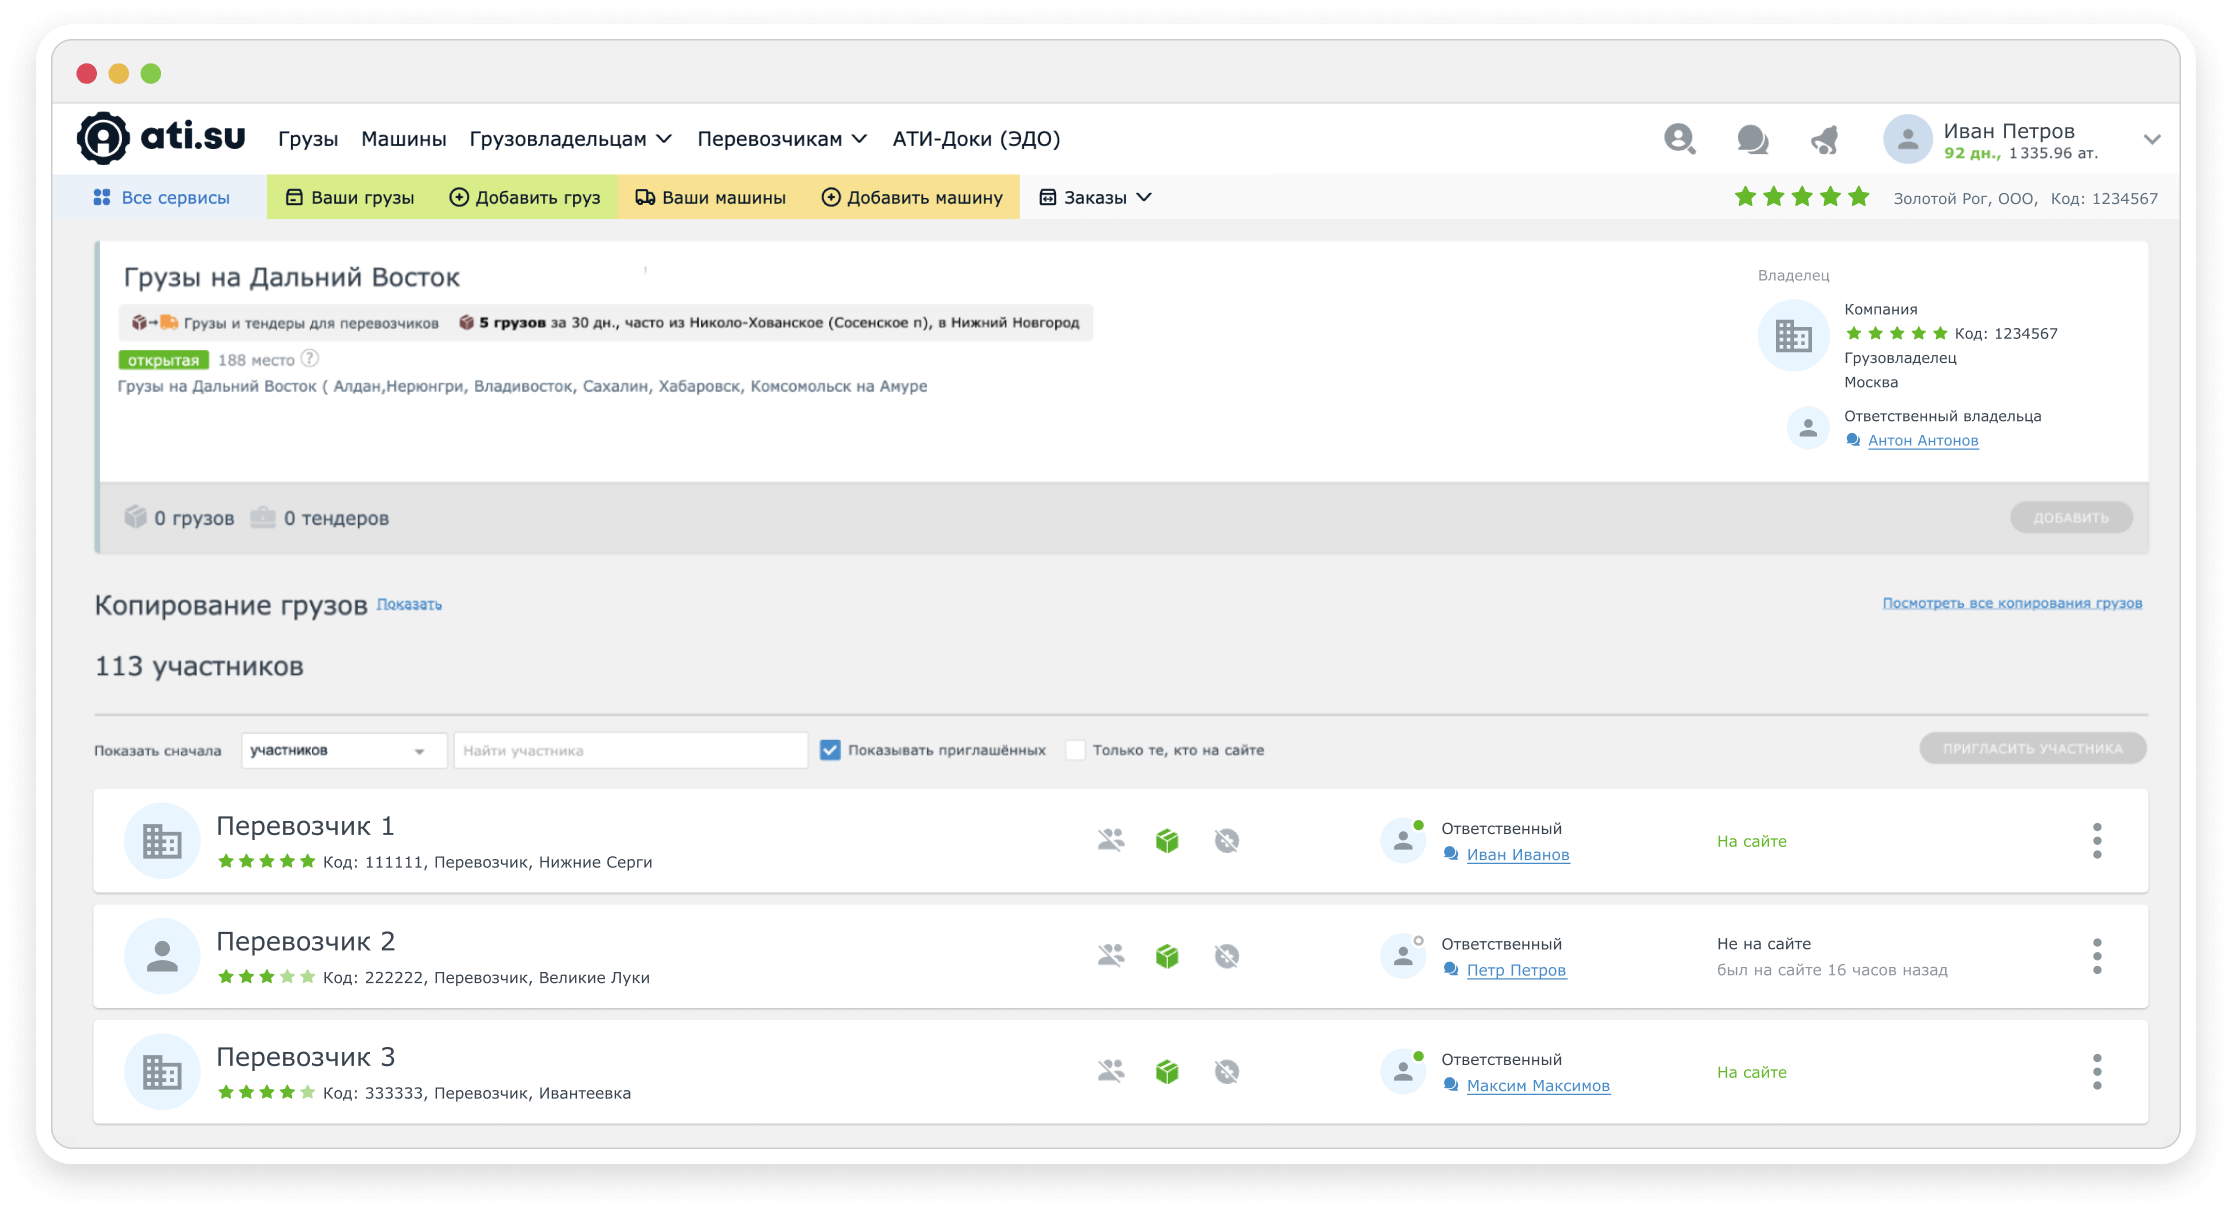
Task: Open the Показать сначала участников combo box
Action: [x=343, y=750]
